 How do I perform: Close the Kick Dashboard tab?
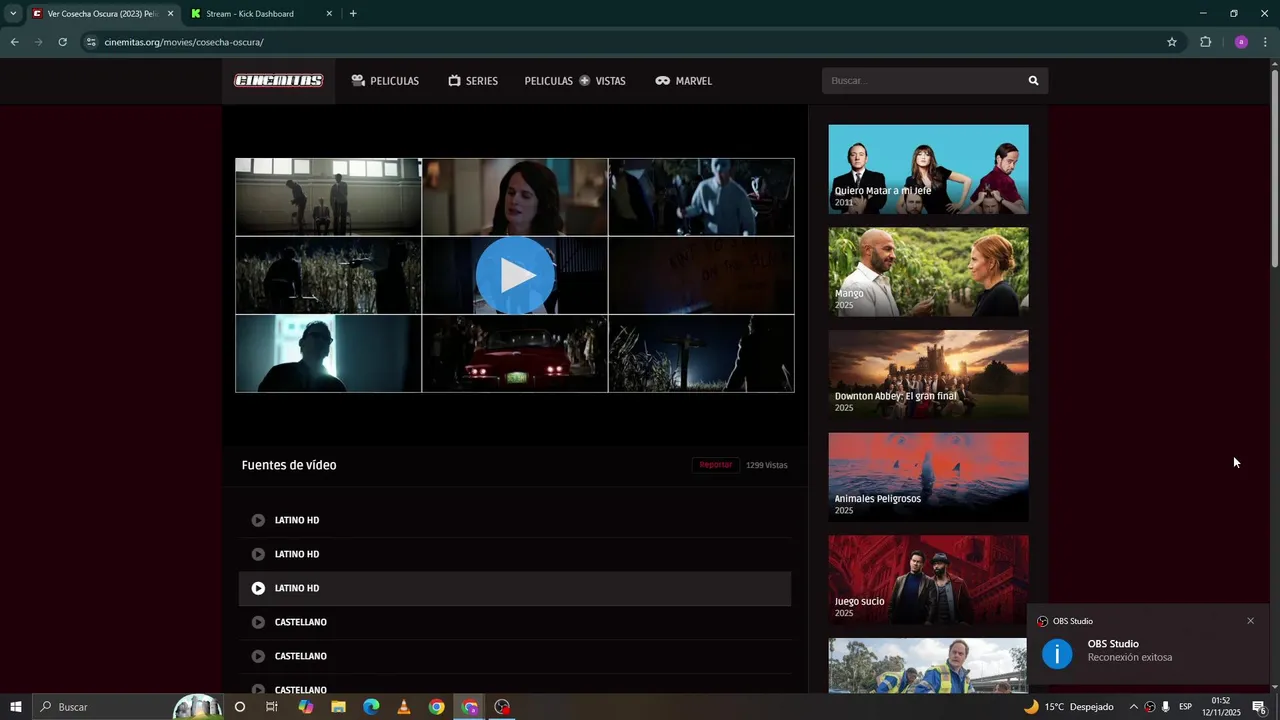pos(329,14)
